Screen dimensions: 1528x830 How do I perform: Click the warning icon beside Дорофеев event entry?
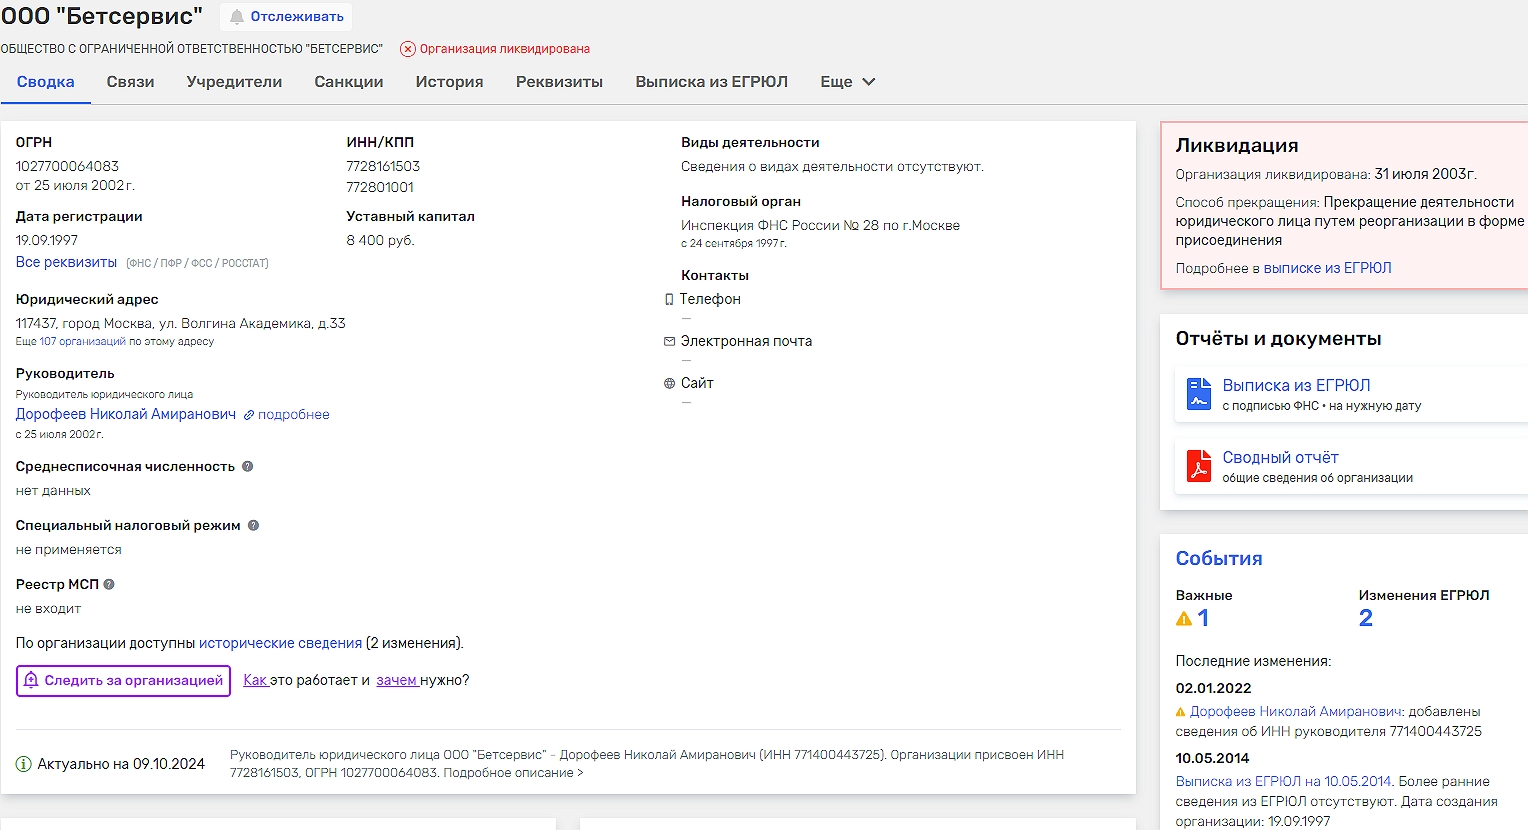pos(1181,712)
